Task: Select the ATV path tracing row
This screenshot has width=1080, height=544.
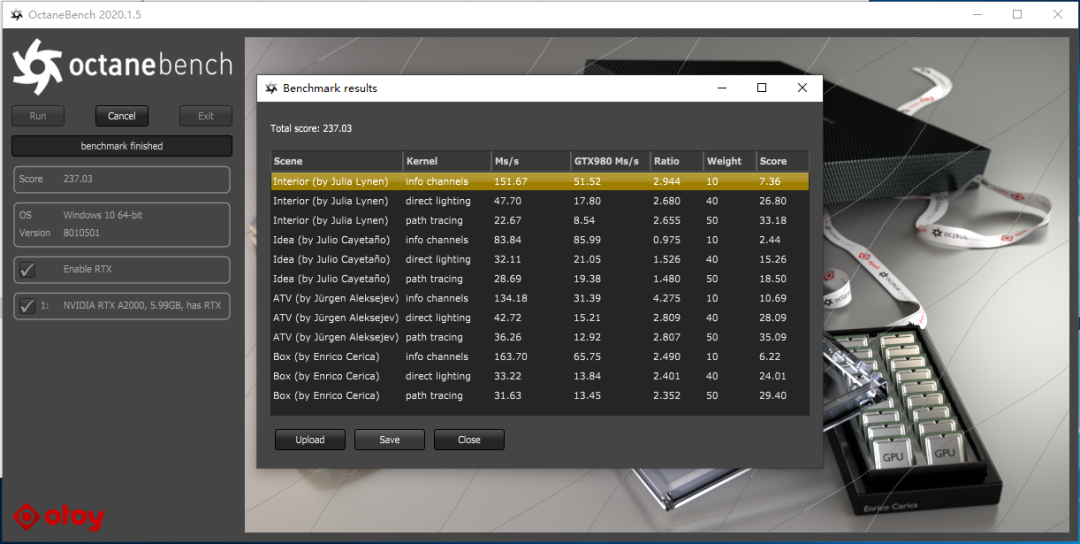Action: tap(539, 337)
